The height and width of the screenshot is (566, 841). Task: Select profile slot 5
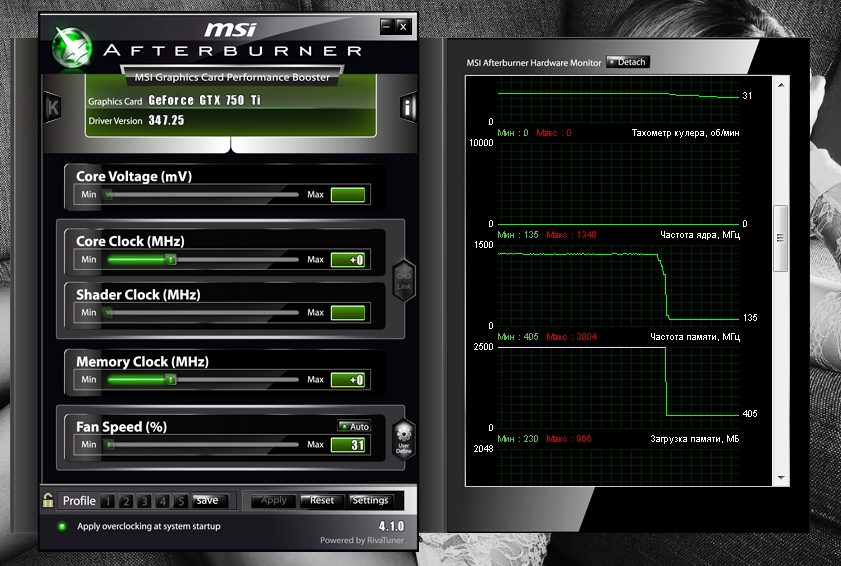pyautogui.click(x=181, y=501)
